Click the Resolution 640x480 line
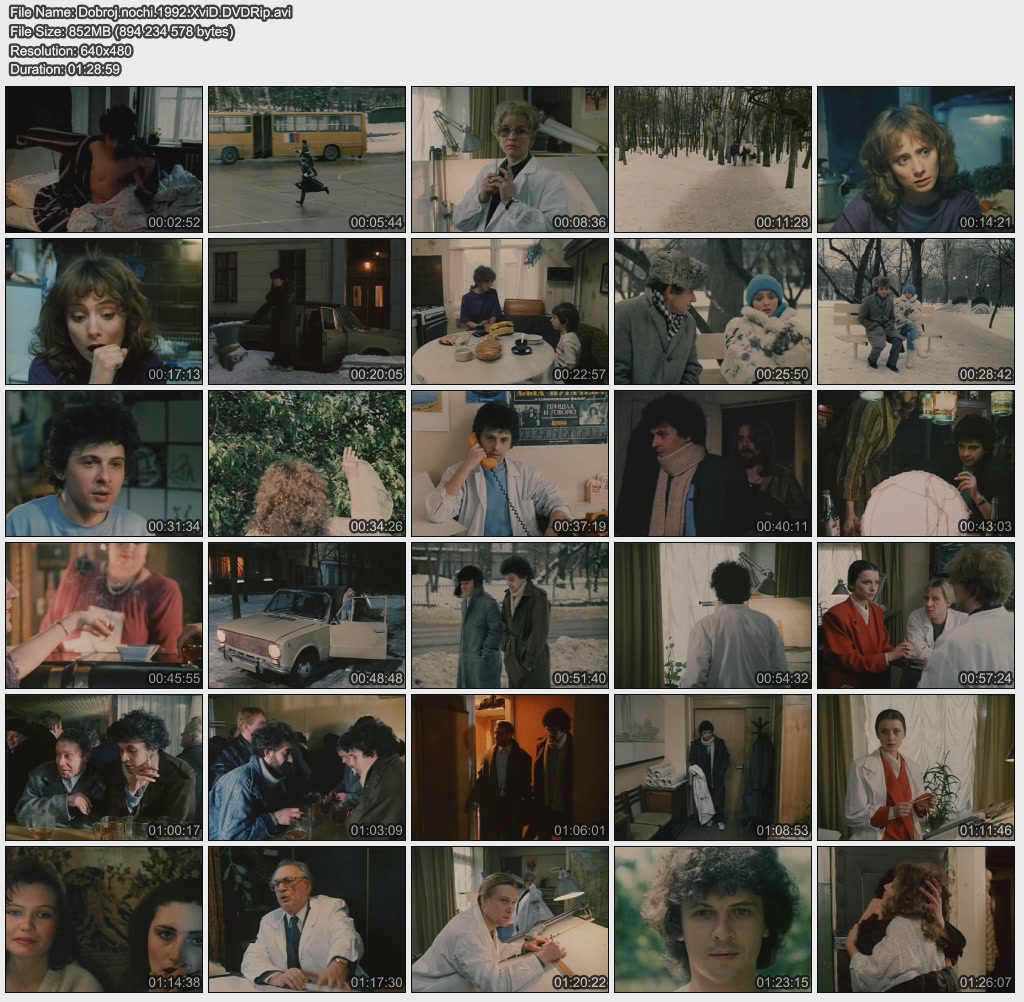 (x=71, y=50)
